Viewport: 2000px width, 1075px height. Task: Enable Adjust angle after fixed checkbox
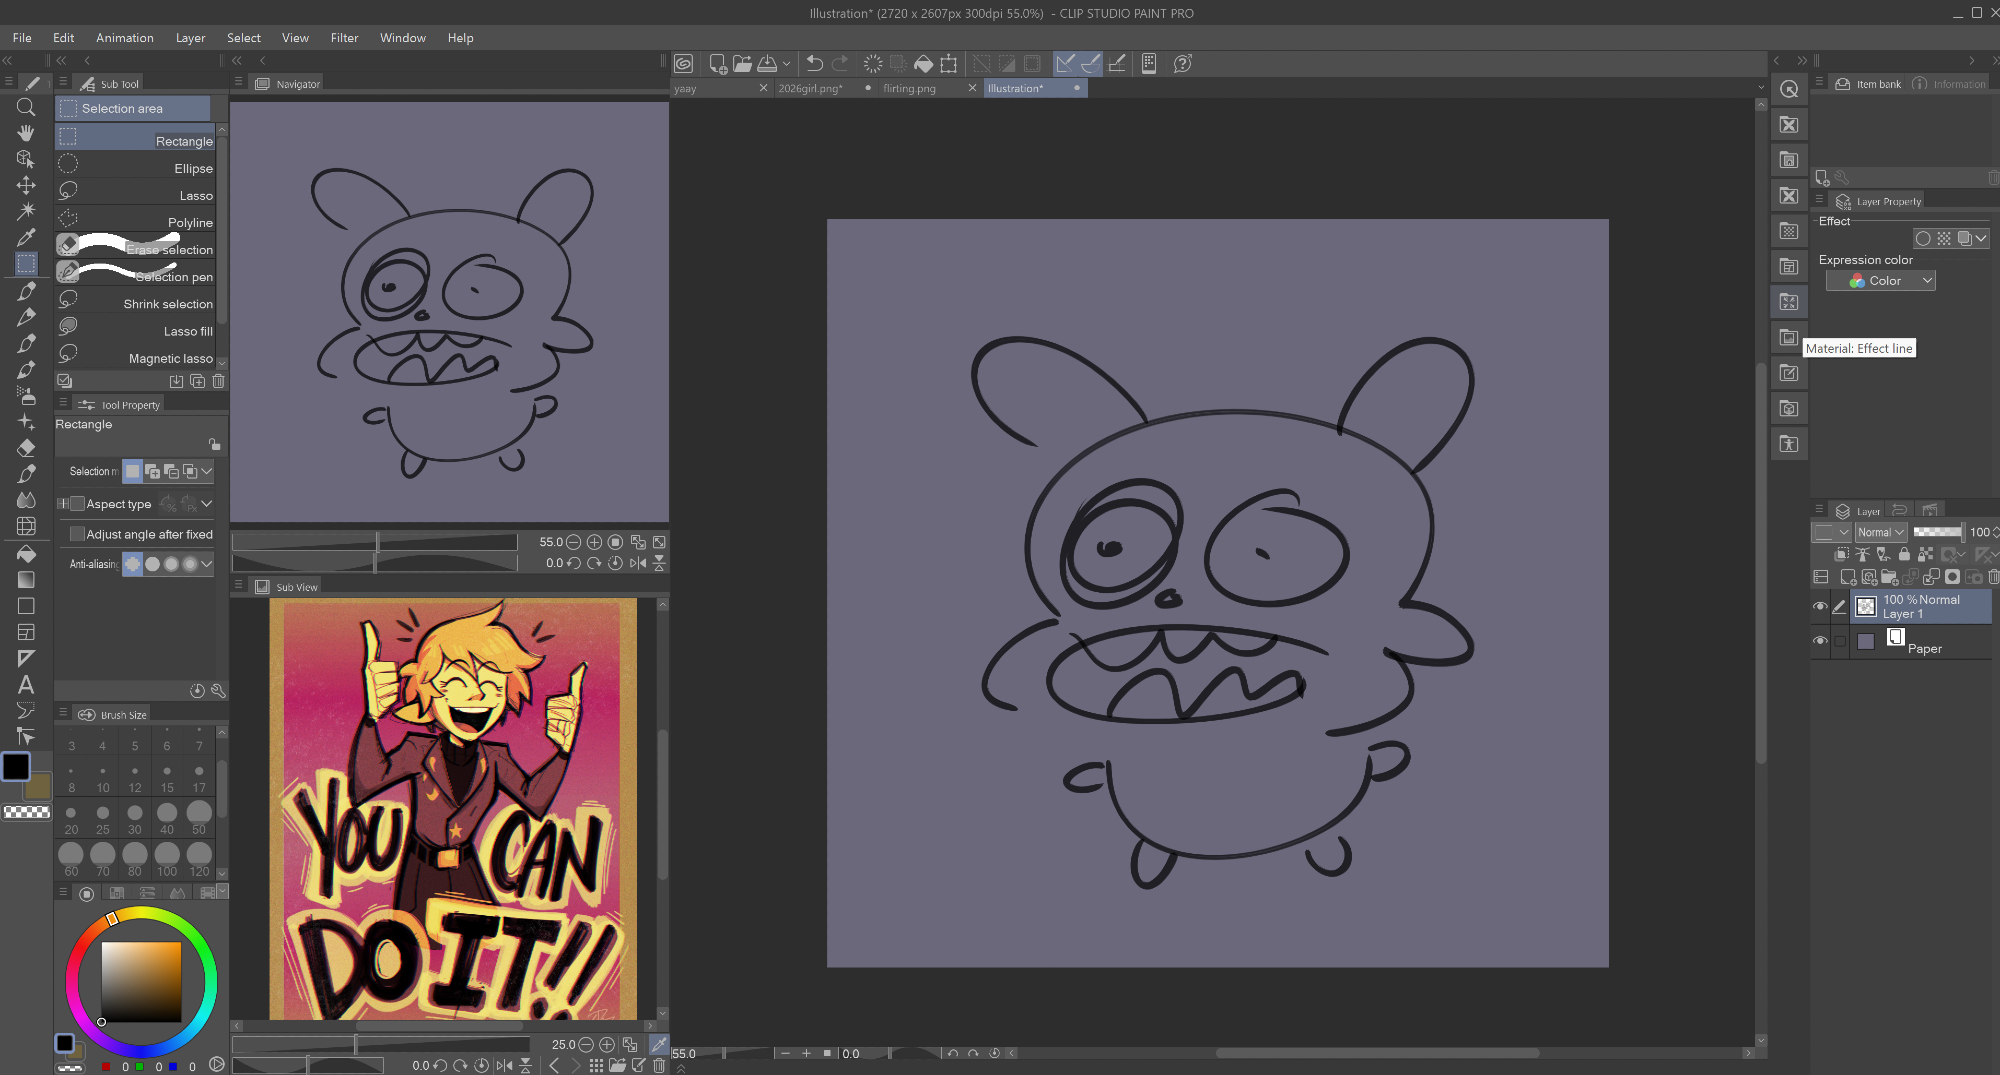77,534
